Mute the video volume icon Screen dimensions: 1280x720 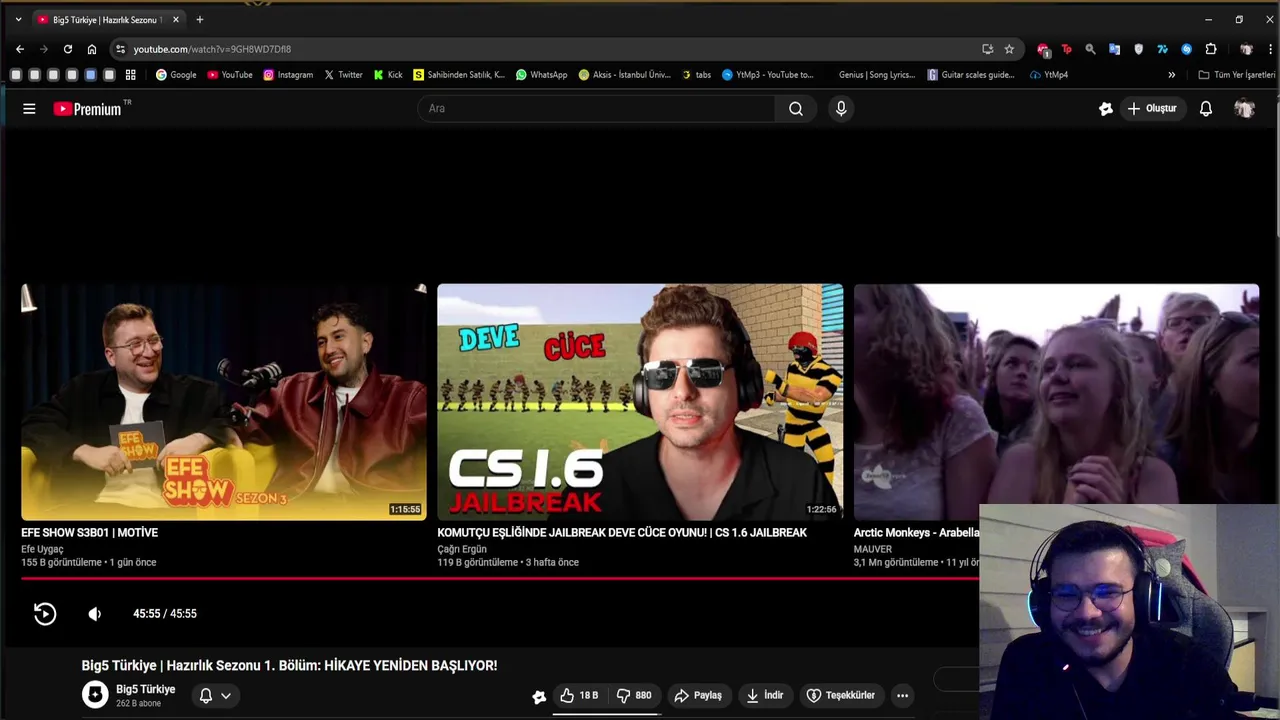(95, 614)
